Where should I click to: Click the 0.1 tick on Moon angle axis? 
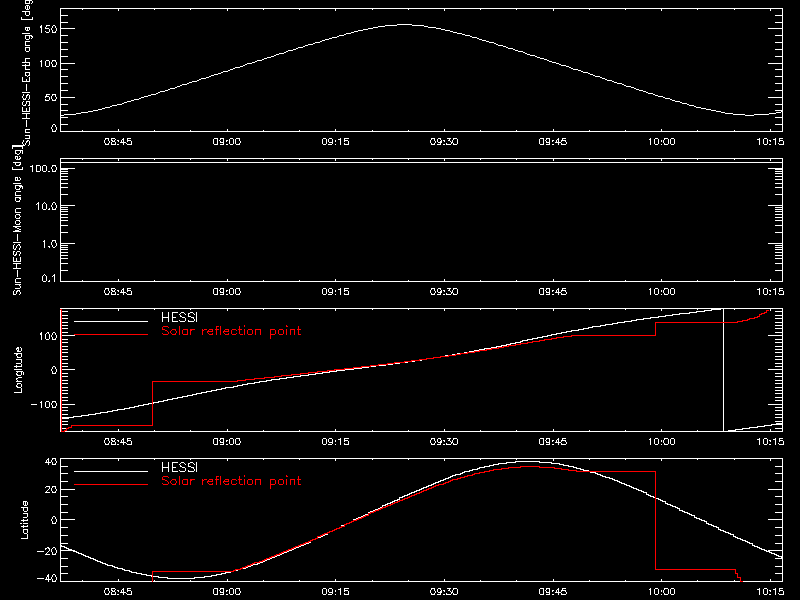49,278
